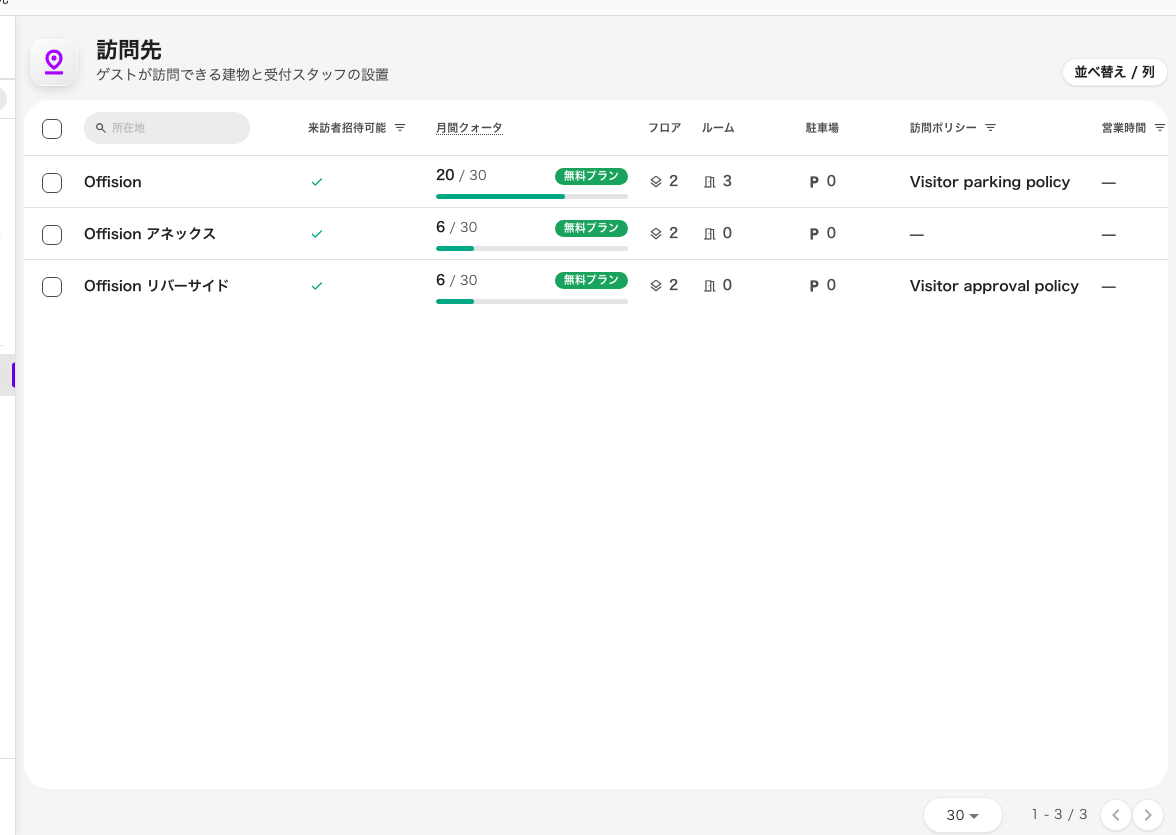Click the invite-enabled checkmark for Offision アネックス
The width and height of the screenshot is (1176, 835).
pyautogui.click(x=316, y=233)
